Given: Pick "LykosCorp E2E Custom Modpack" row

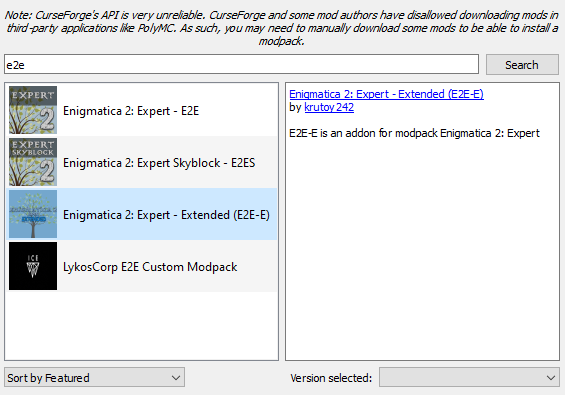Looking at the screenshot, I should point(142,266).
